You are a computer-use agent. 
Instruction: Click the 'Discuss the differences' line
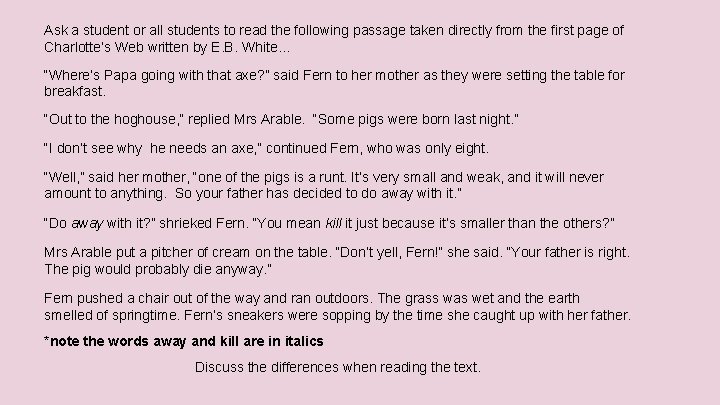click(338, 367)
